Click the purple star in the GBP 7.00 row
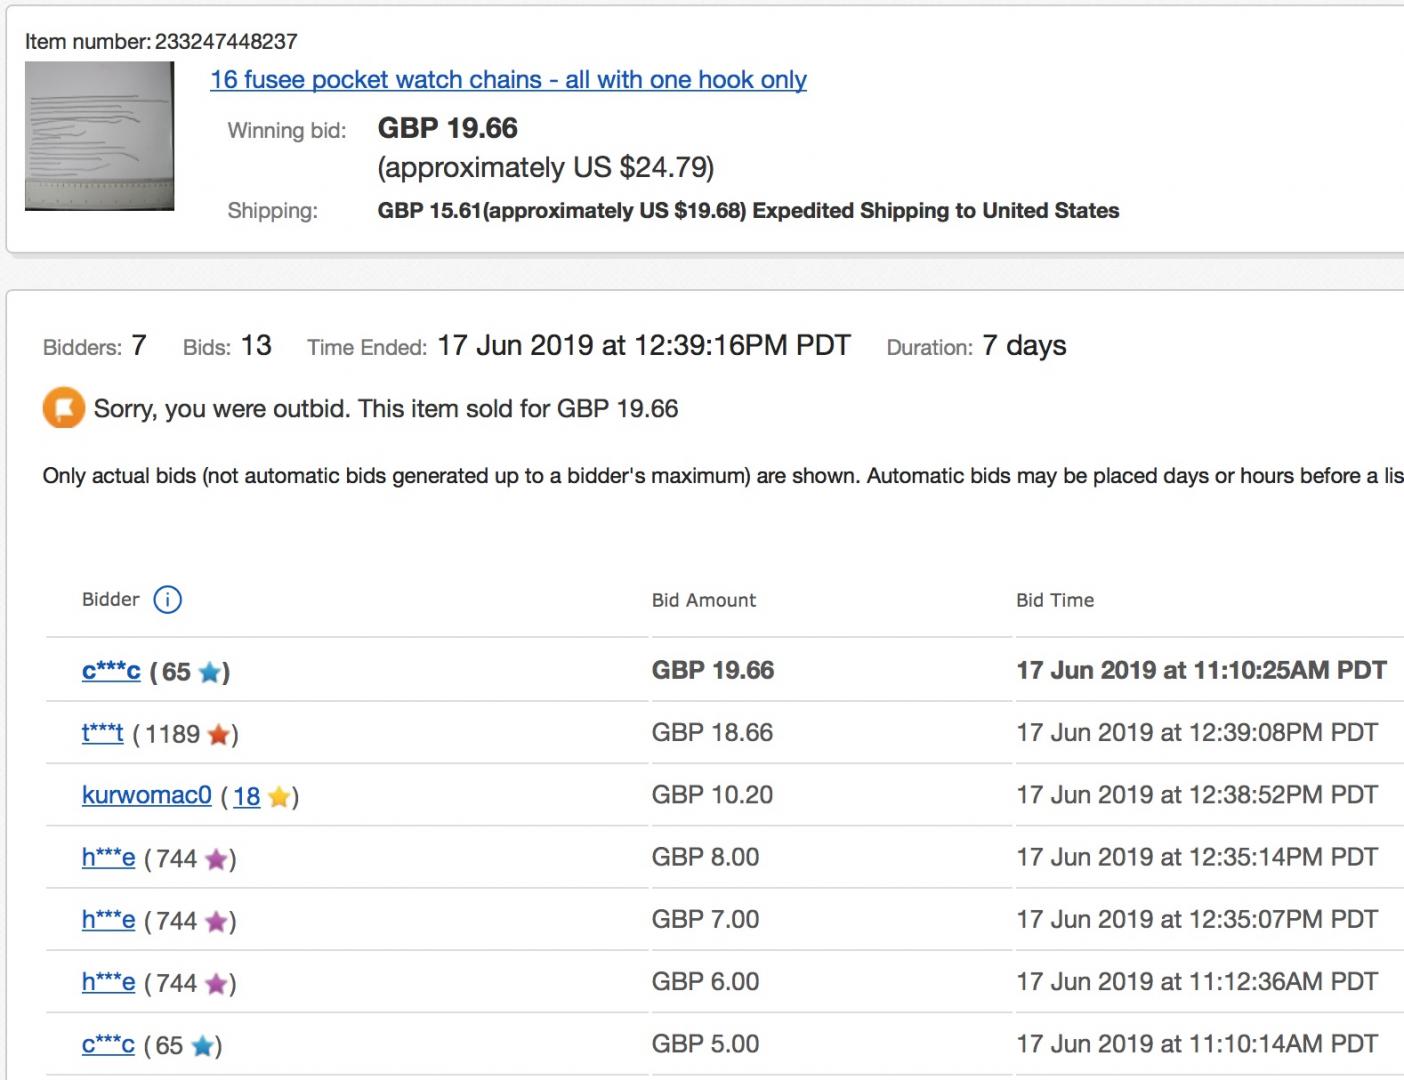This screenshot has height=1080, width=1404. point(215,921)
